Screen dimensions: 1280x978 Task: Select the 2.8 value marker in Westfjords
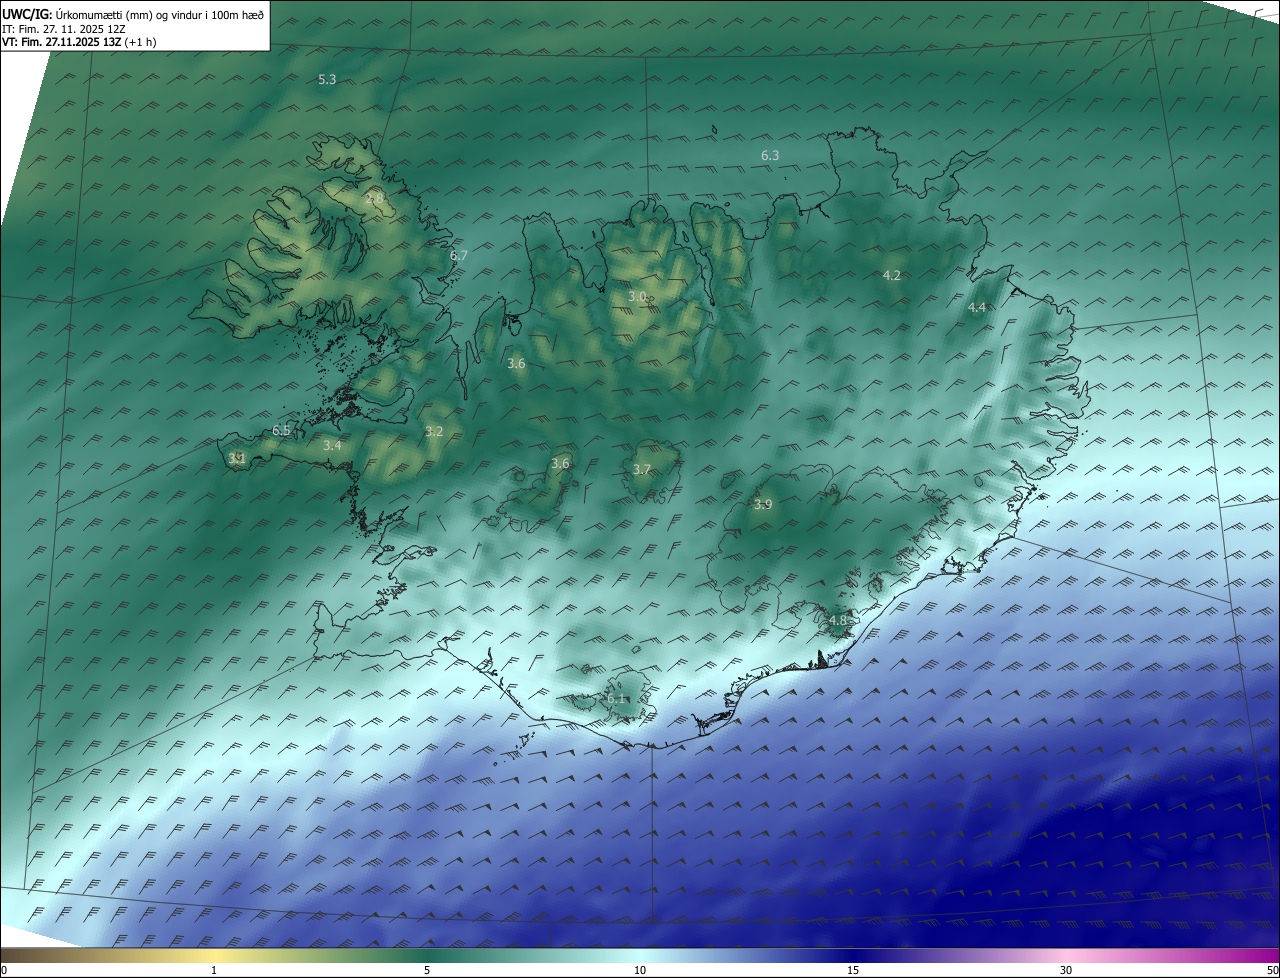tap(374, 199)
